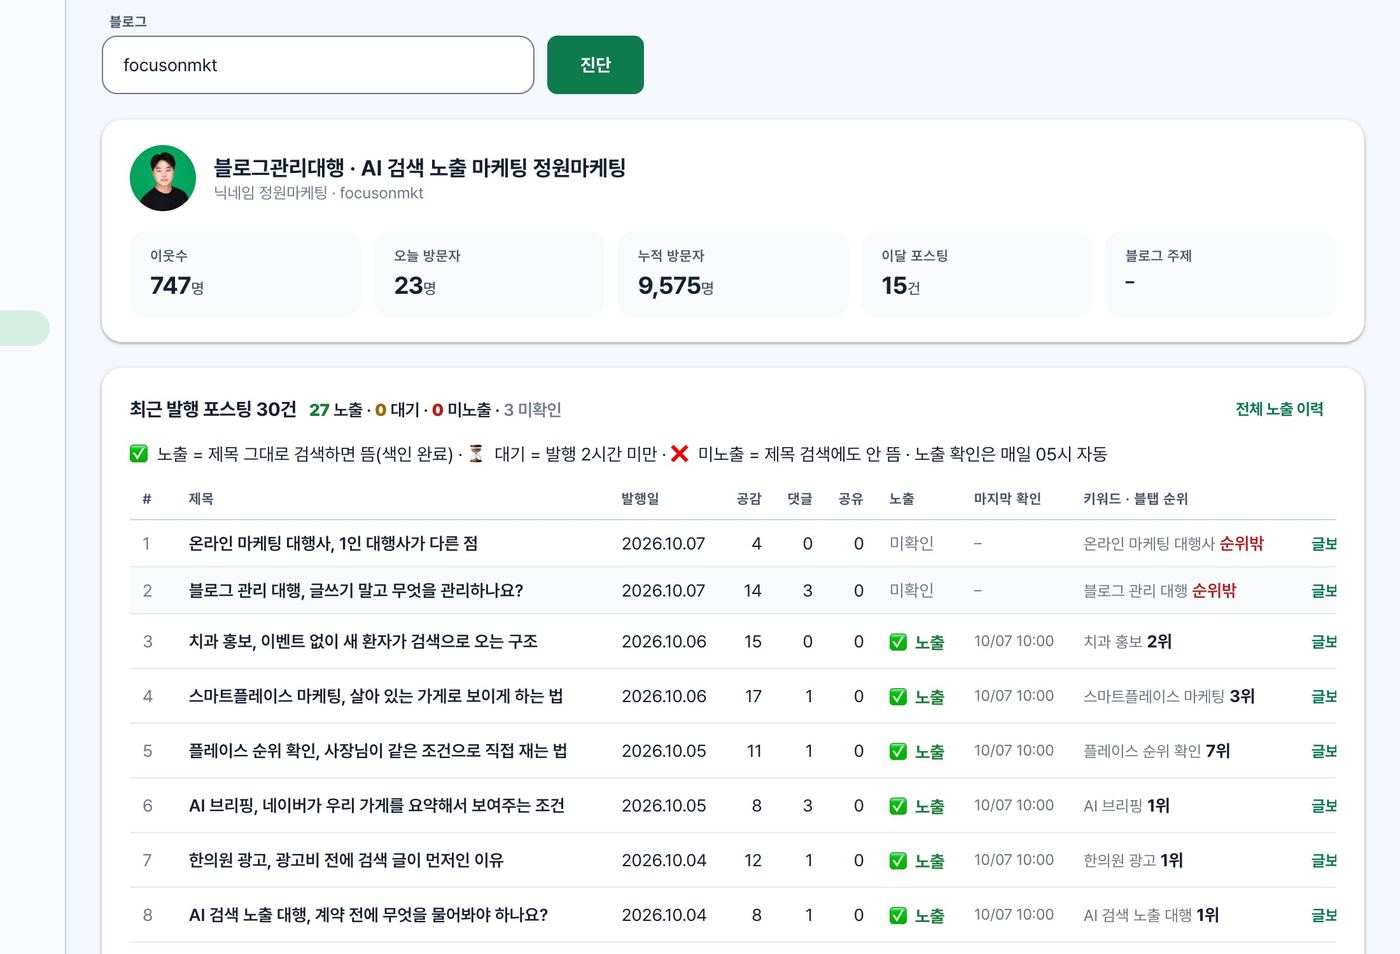Click the 노출 check icon in the 스마트플레이스 마케팅 row
Viewport: 1400px width, 954px height.
coord(898,697)
